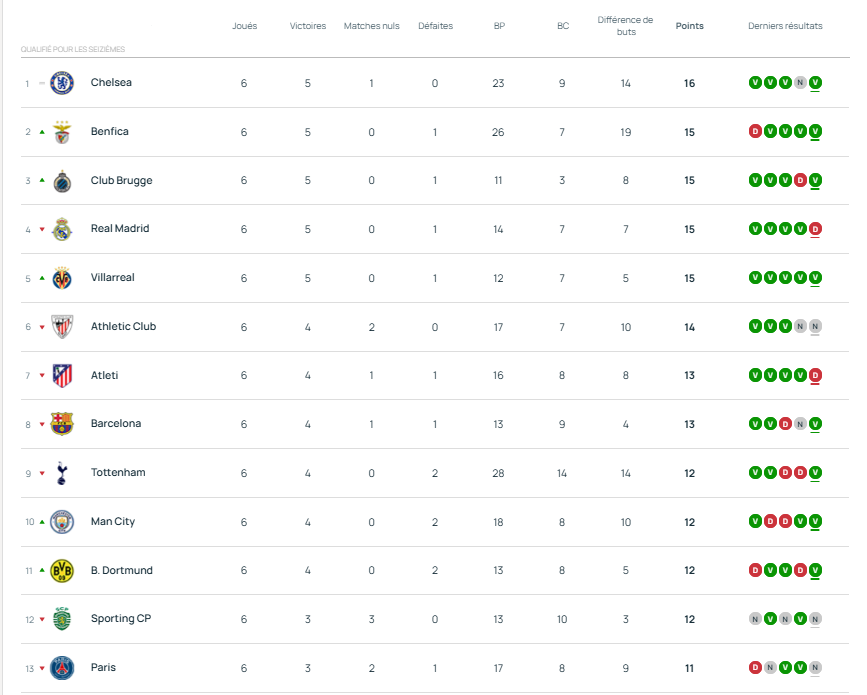Screen dimensions: 867x695
Task: Click the Club Brugge crest icon
Action: (62, 181)
